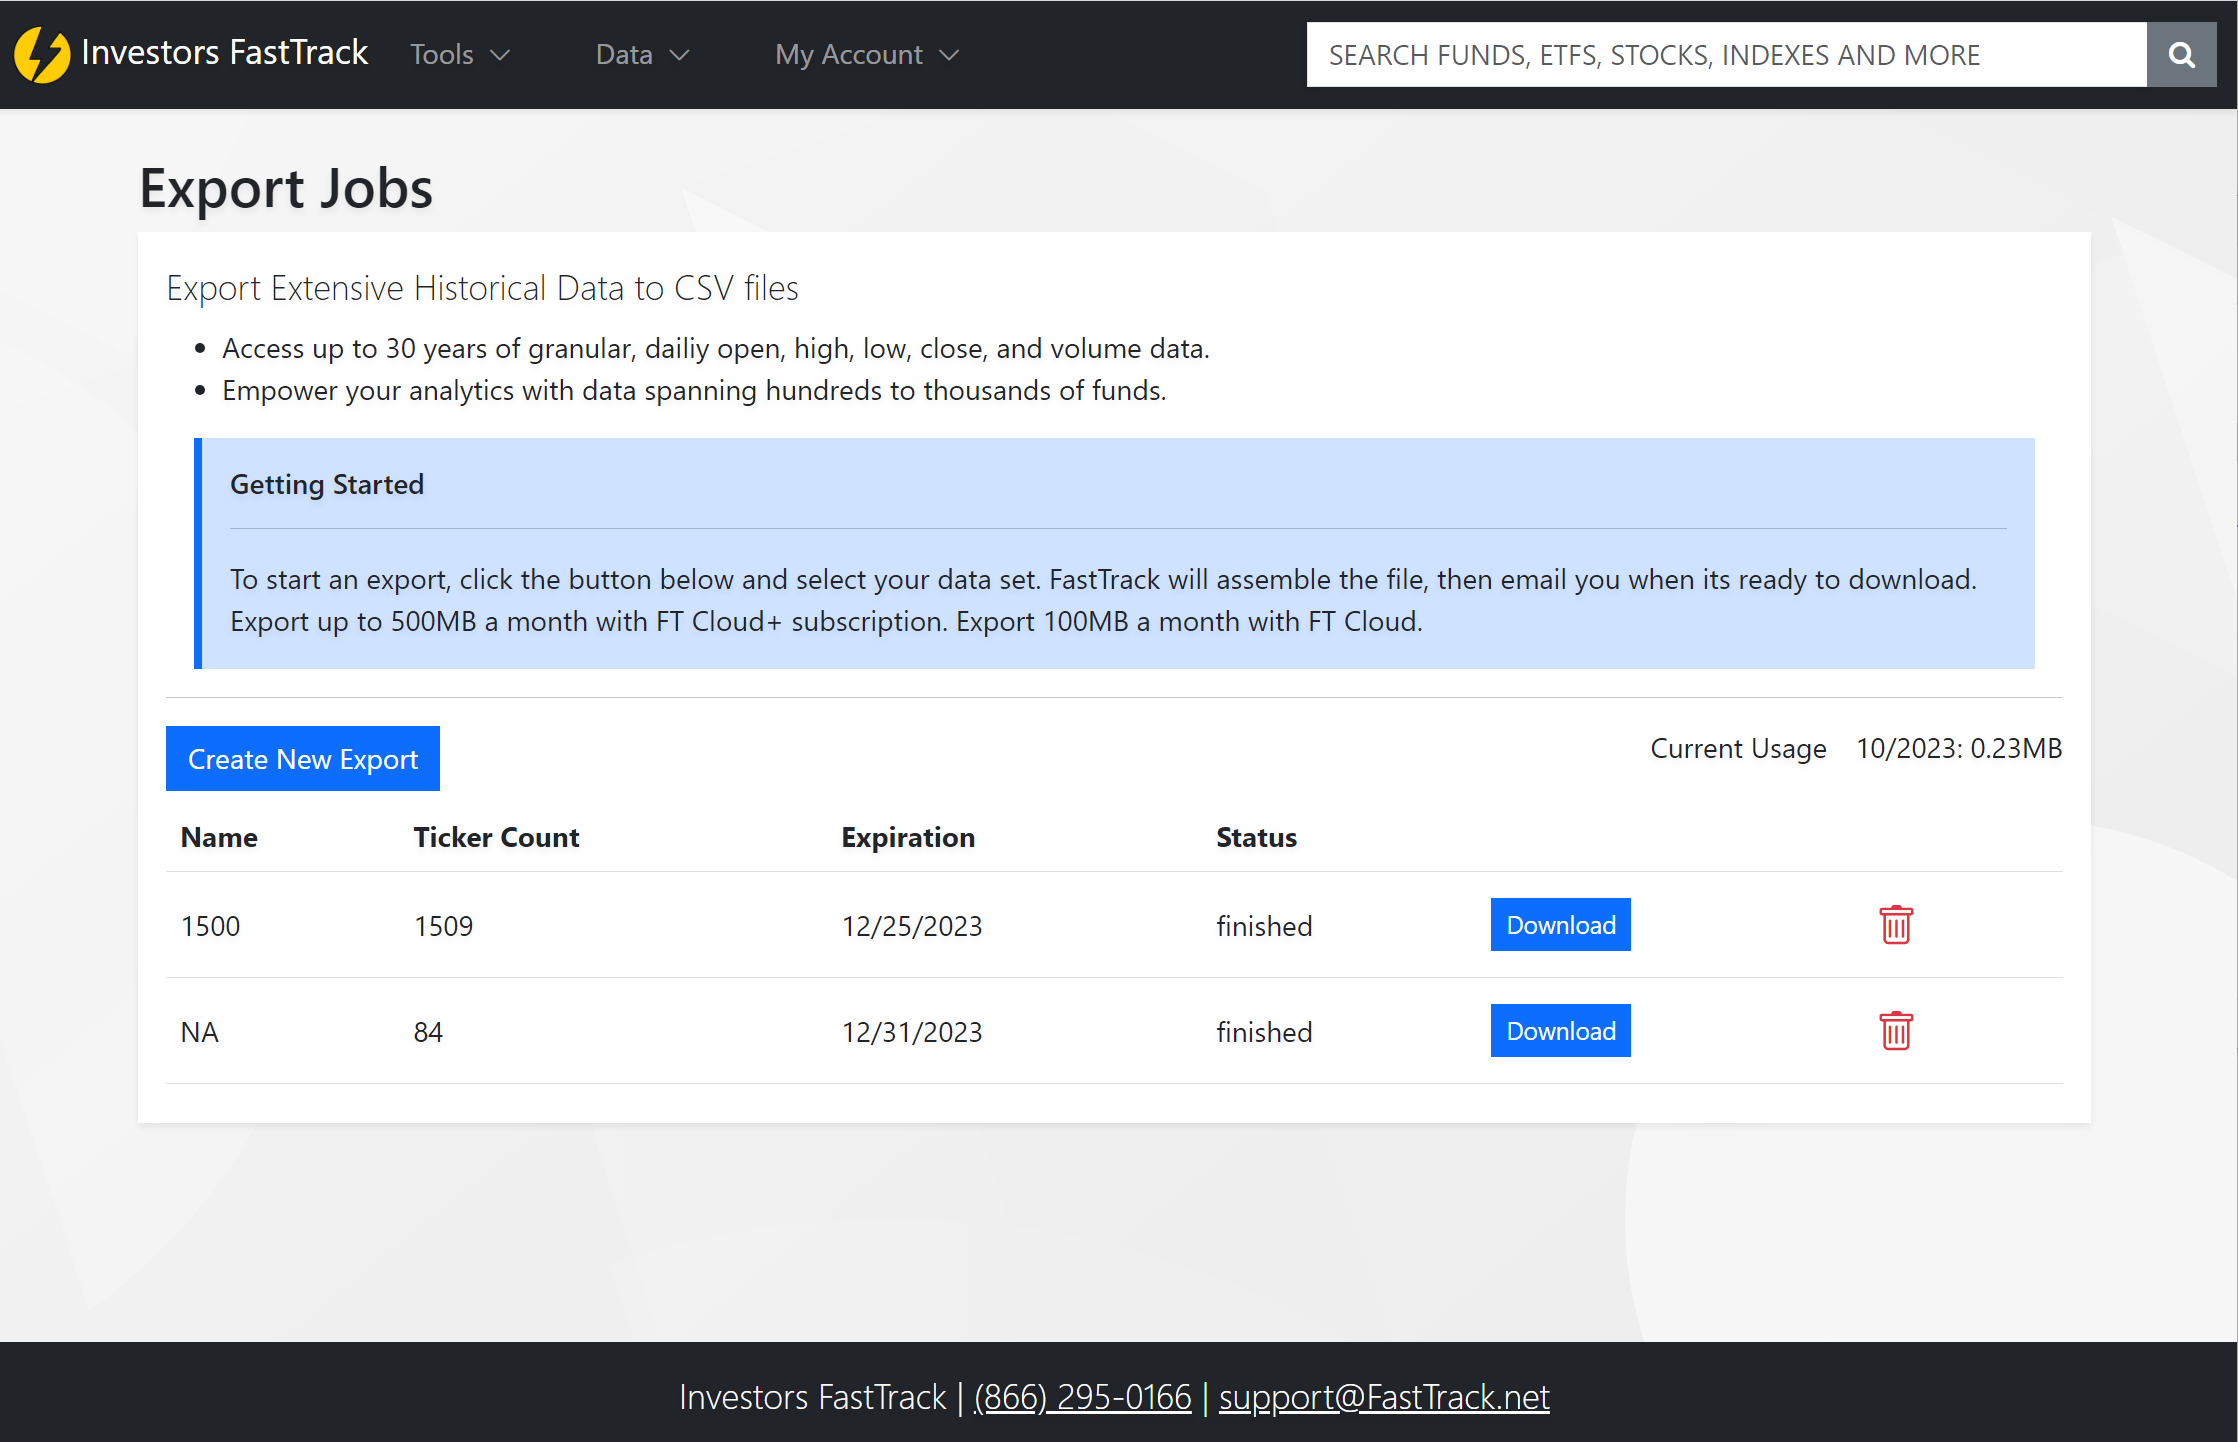The image size is (2238, 1442).
Task: Click the 10/2023: 0.23MB usage value
Action: tap(1959, 749)
